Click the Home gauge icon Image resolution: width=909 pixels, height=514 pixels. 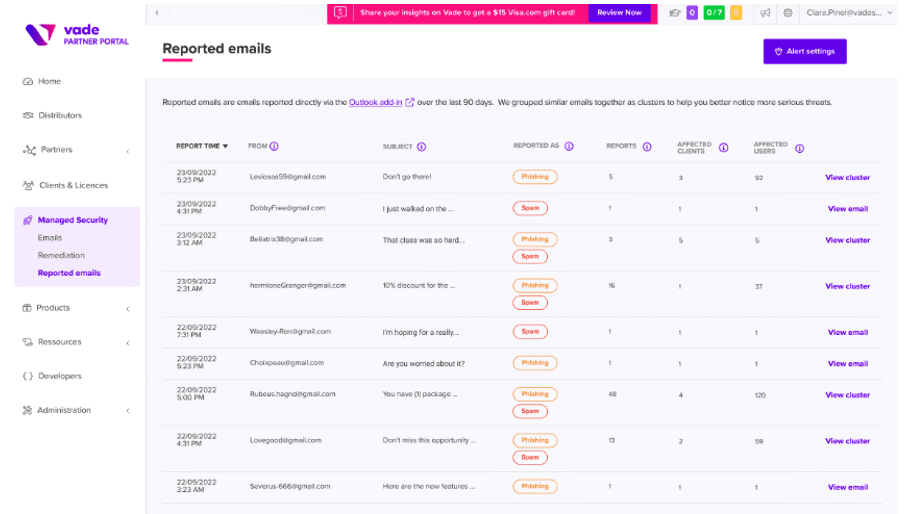tap(27, 81)
